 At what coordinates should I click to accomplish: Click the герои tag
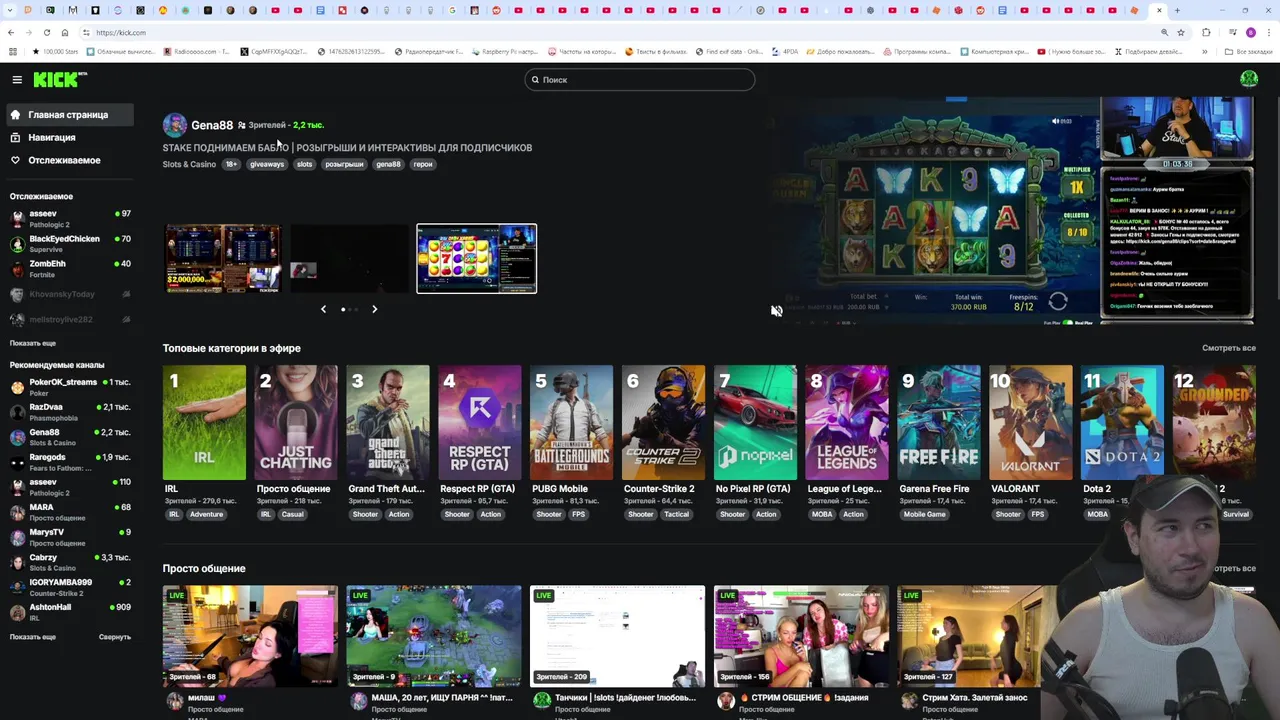pyautogui.click(x=423, y=164)
